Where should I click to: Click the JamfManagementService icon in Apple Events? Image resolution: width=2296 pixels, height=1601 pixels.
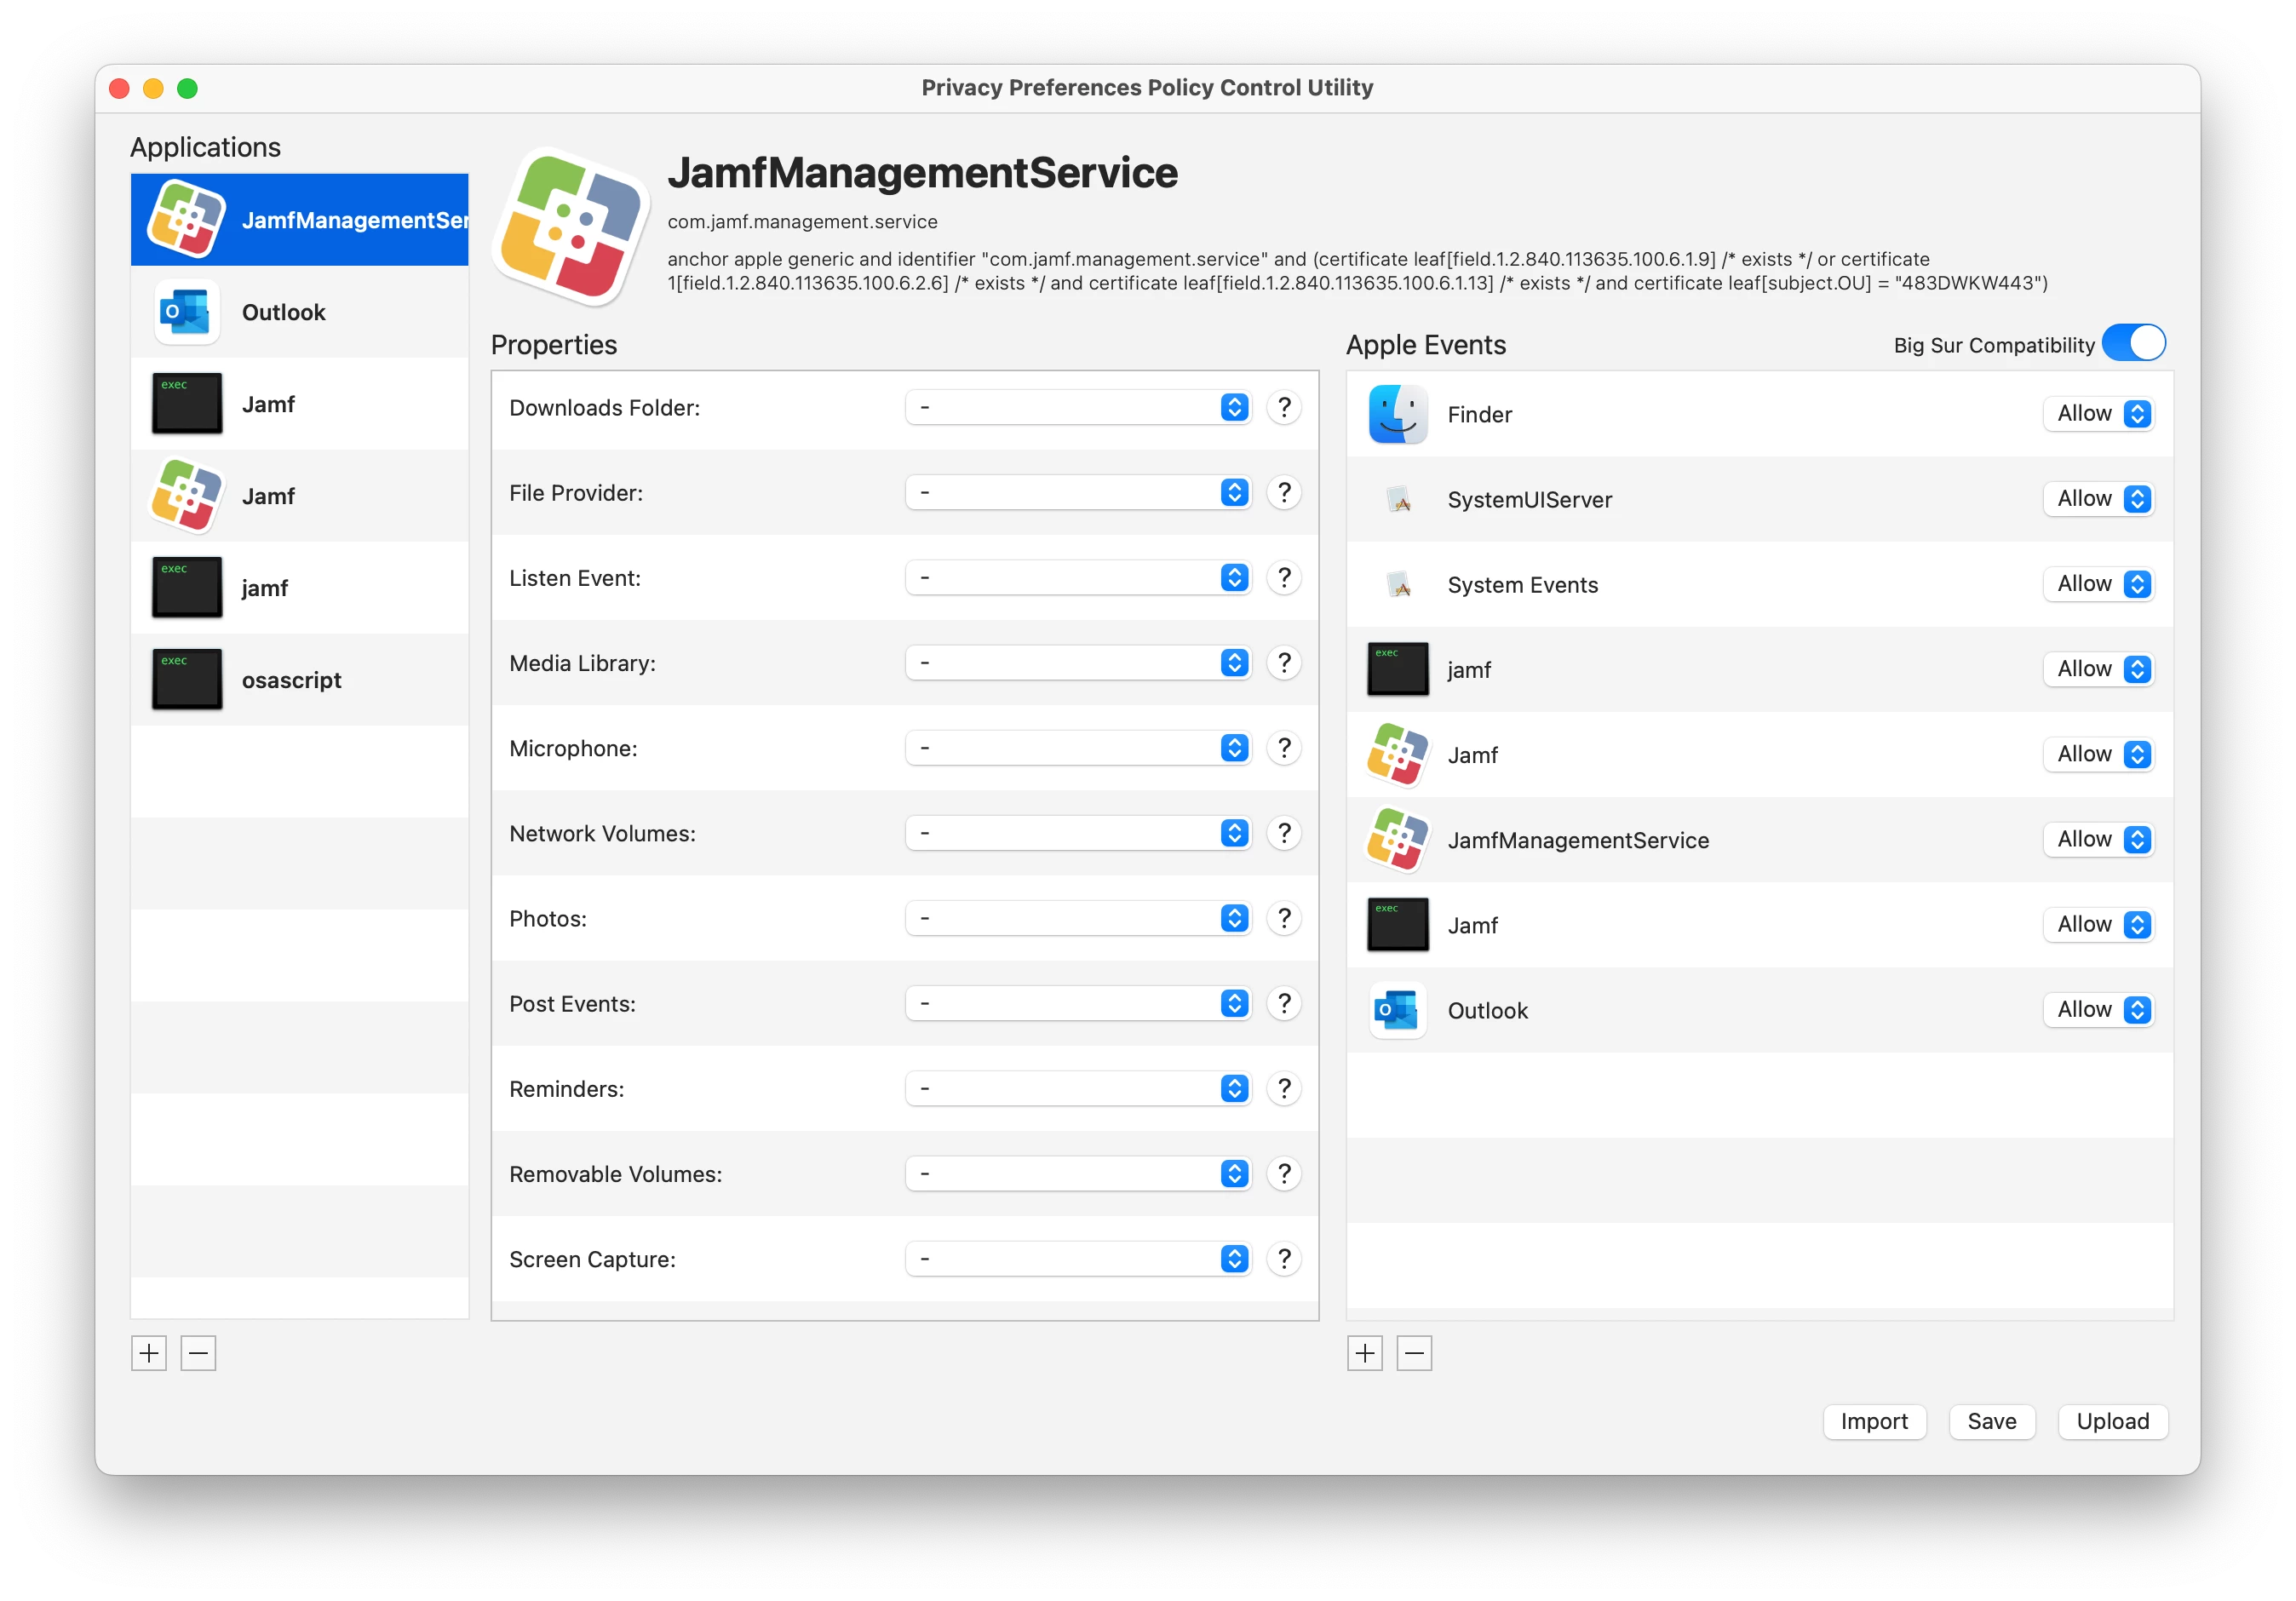coord(1397,840)
